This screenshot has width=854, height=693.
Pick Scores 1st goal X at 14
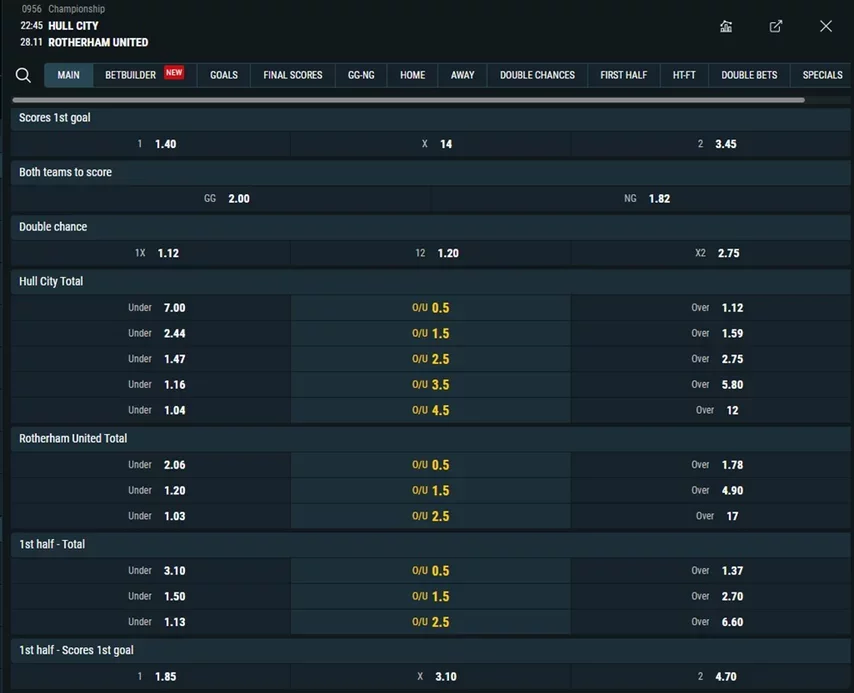(x=431, y=144)
